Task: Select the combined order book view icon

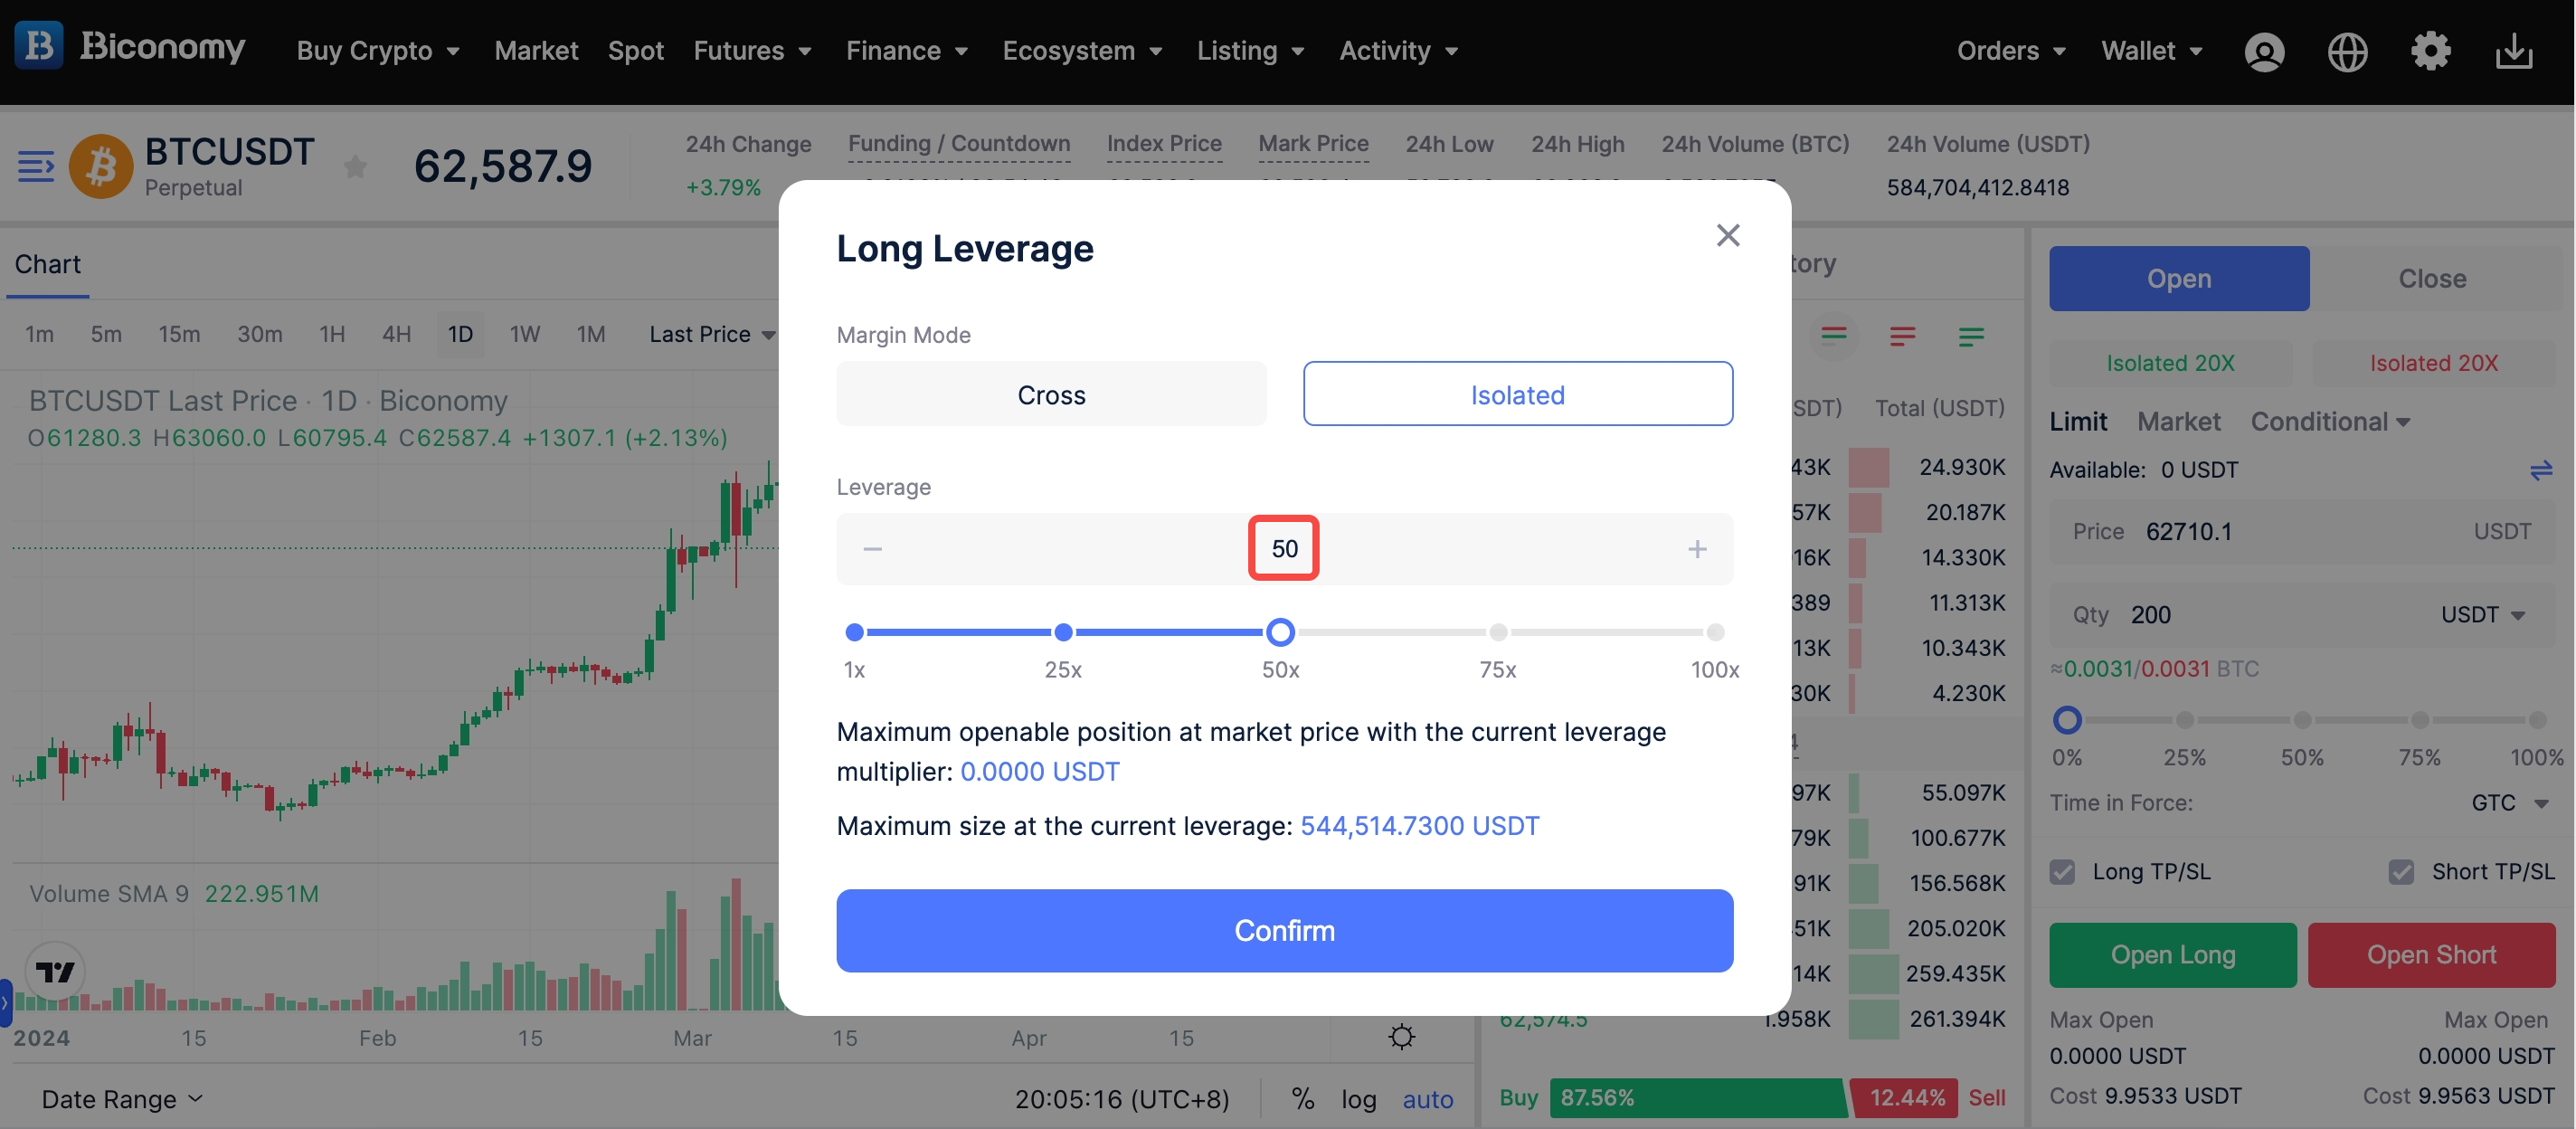Action: pos(1834,336)
